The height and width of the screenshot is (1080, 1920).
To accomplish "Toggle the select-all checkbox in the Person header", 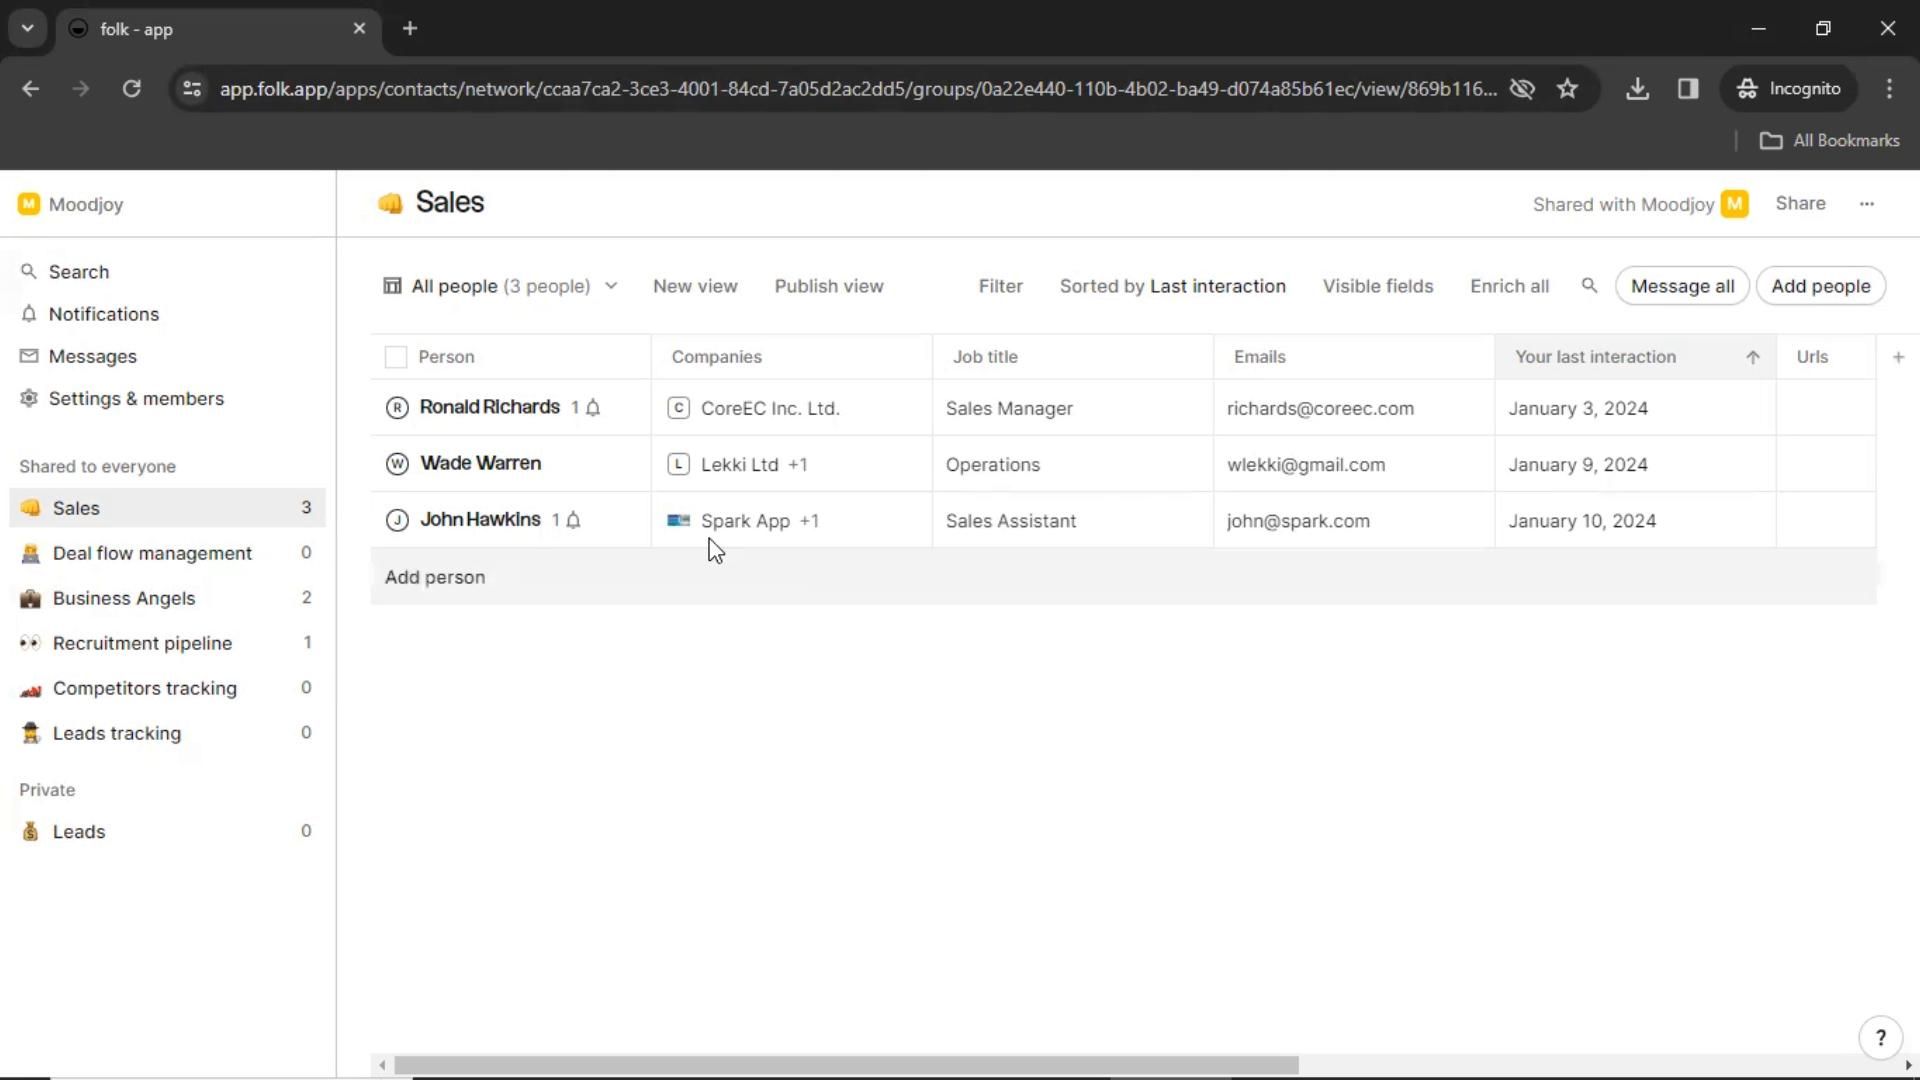I will (x=396, y=357).
